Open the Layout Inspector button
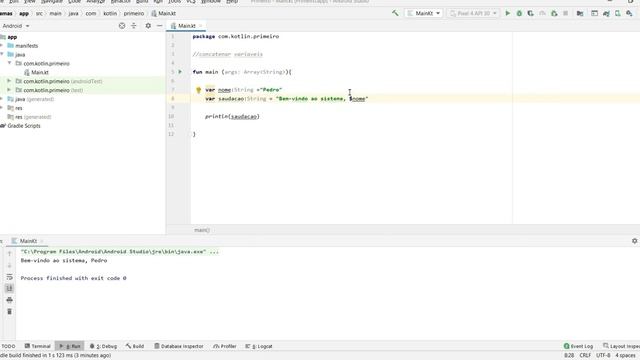Screen dimensions: 640x360 621,346
